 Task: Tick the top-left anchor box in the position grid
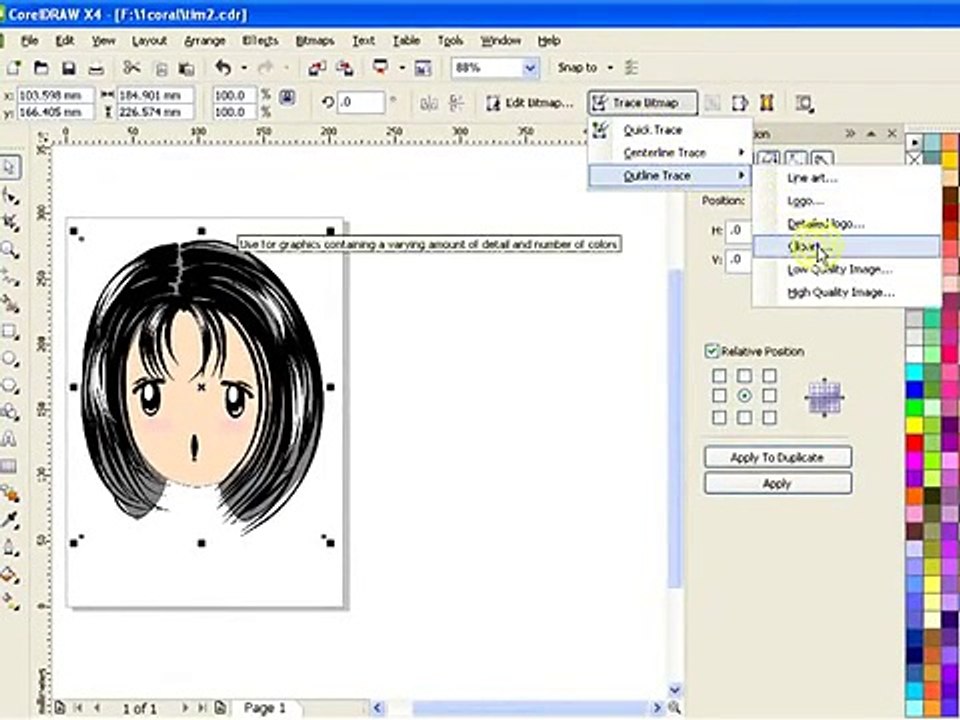pos(719,375)
